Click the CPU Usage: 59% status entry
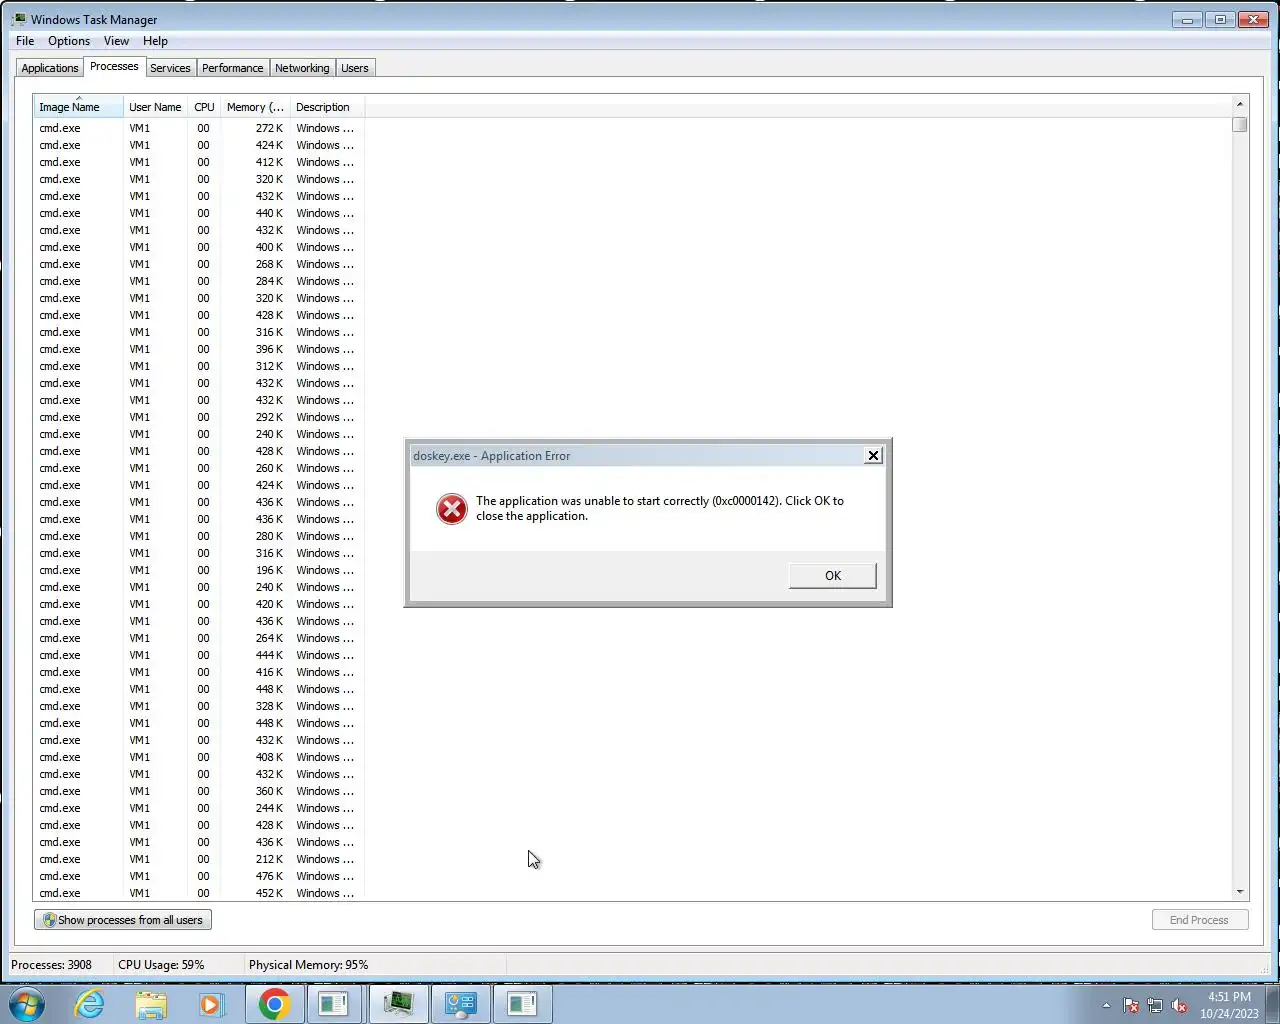 pyautogui.click(x=161, y=965)
